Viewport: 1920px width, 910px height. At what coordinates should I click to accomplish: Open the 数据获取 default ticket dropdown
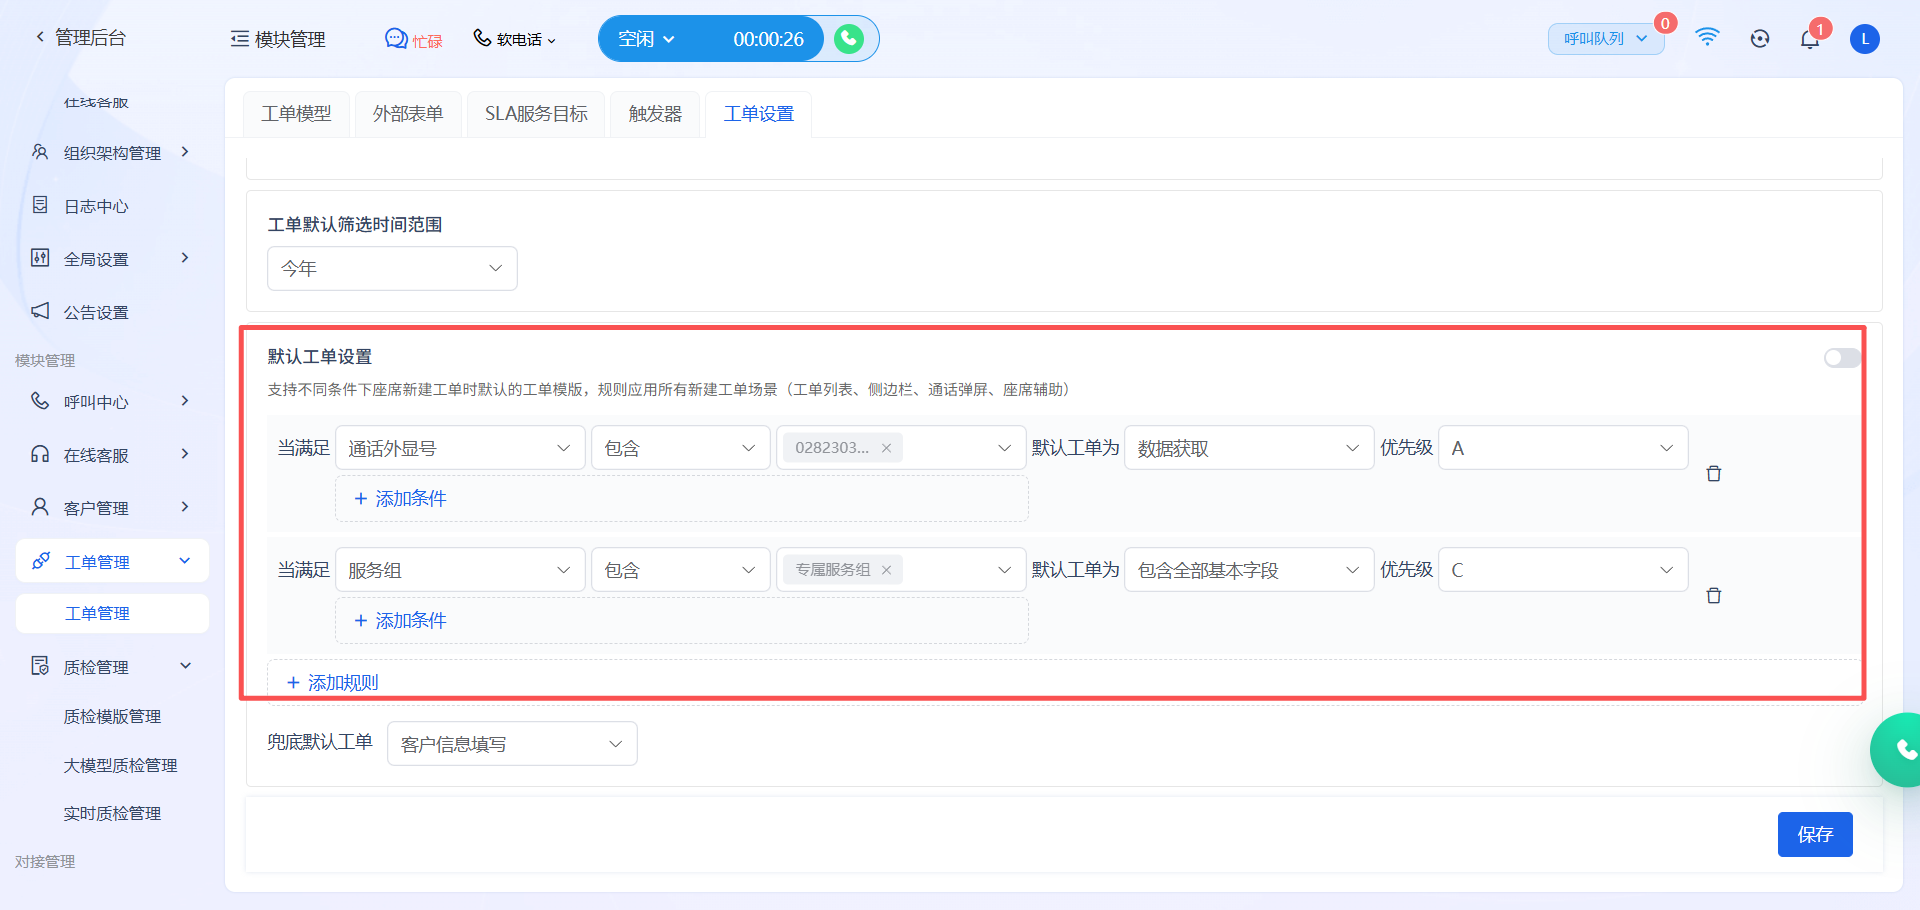(1249, 448)
